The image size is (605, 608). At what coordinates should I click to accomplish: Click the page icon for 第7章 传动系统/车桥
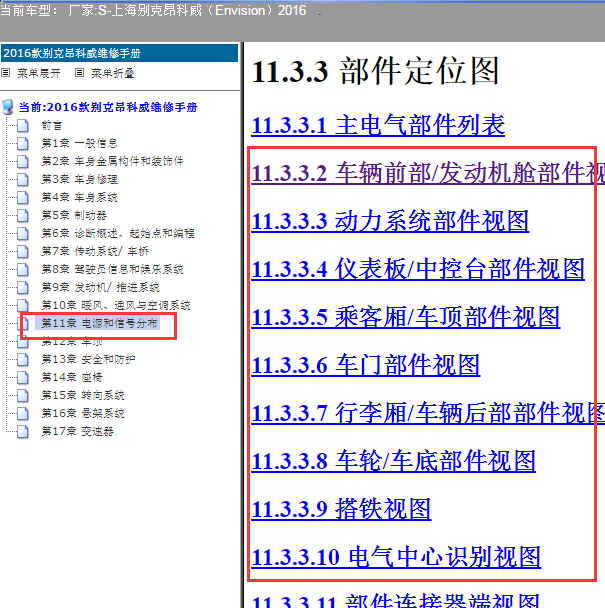click(x=22, y=251)
